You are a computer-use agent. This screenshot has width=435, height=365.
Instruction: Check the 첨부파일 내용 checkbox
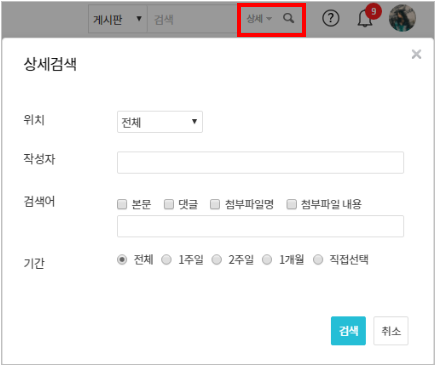point(292,204)
